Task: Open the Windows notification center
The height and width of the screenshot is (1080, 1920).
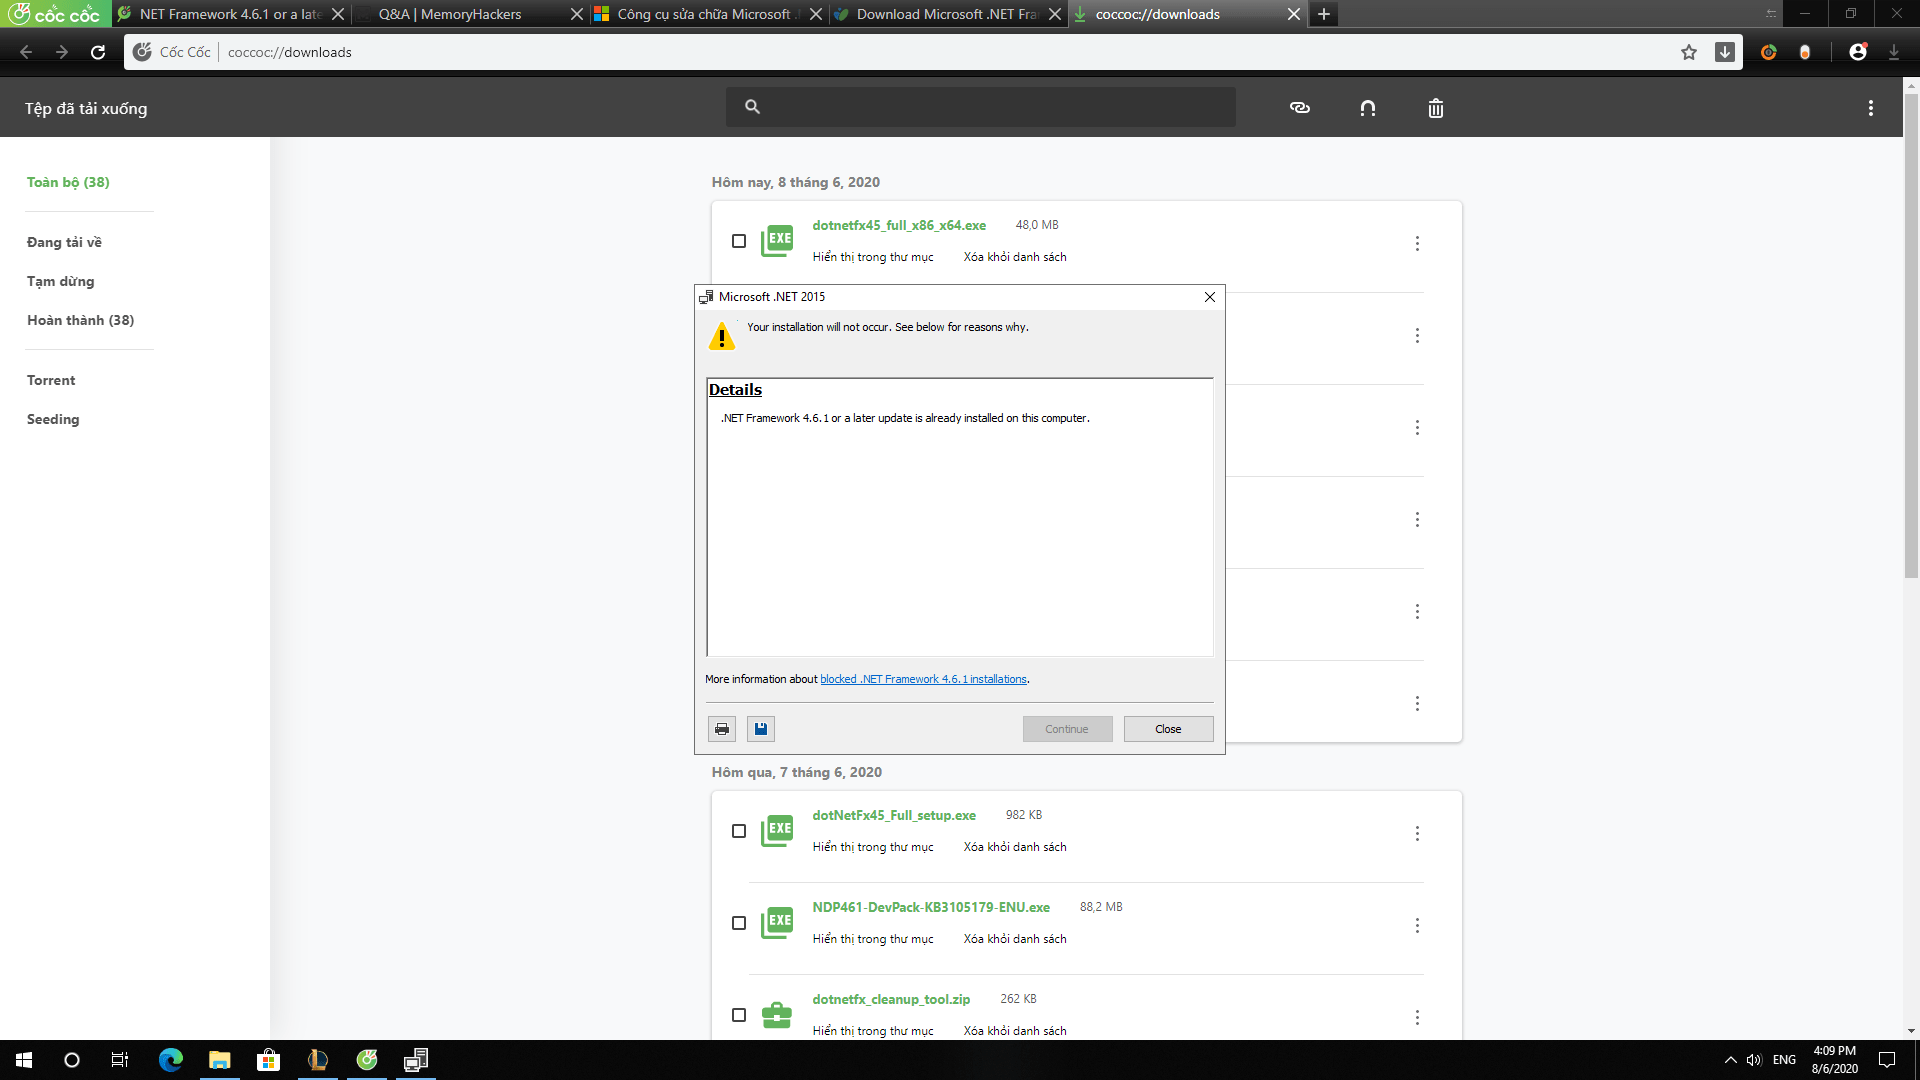Action: tap(1887, 1060)
